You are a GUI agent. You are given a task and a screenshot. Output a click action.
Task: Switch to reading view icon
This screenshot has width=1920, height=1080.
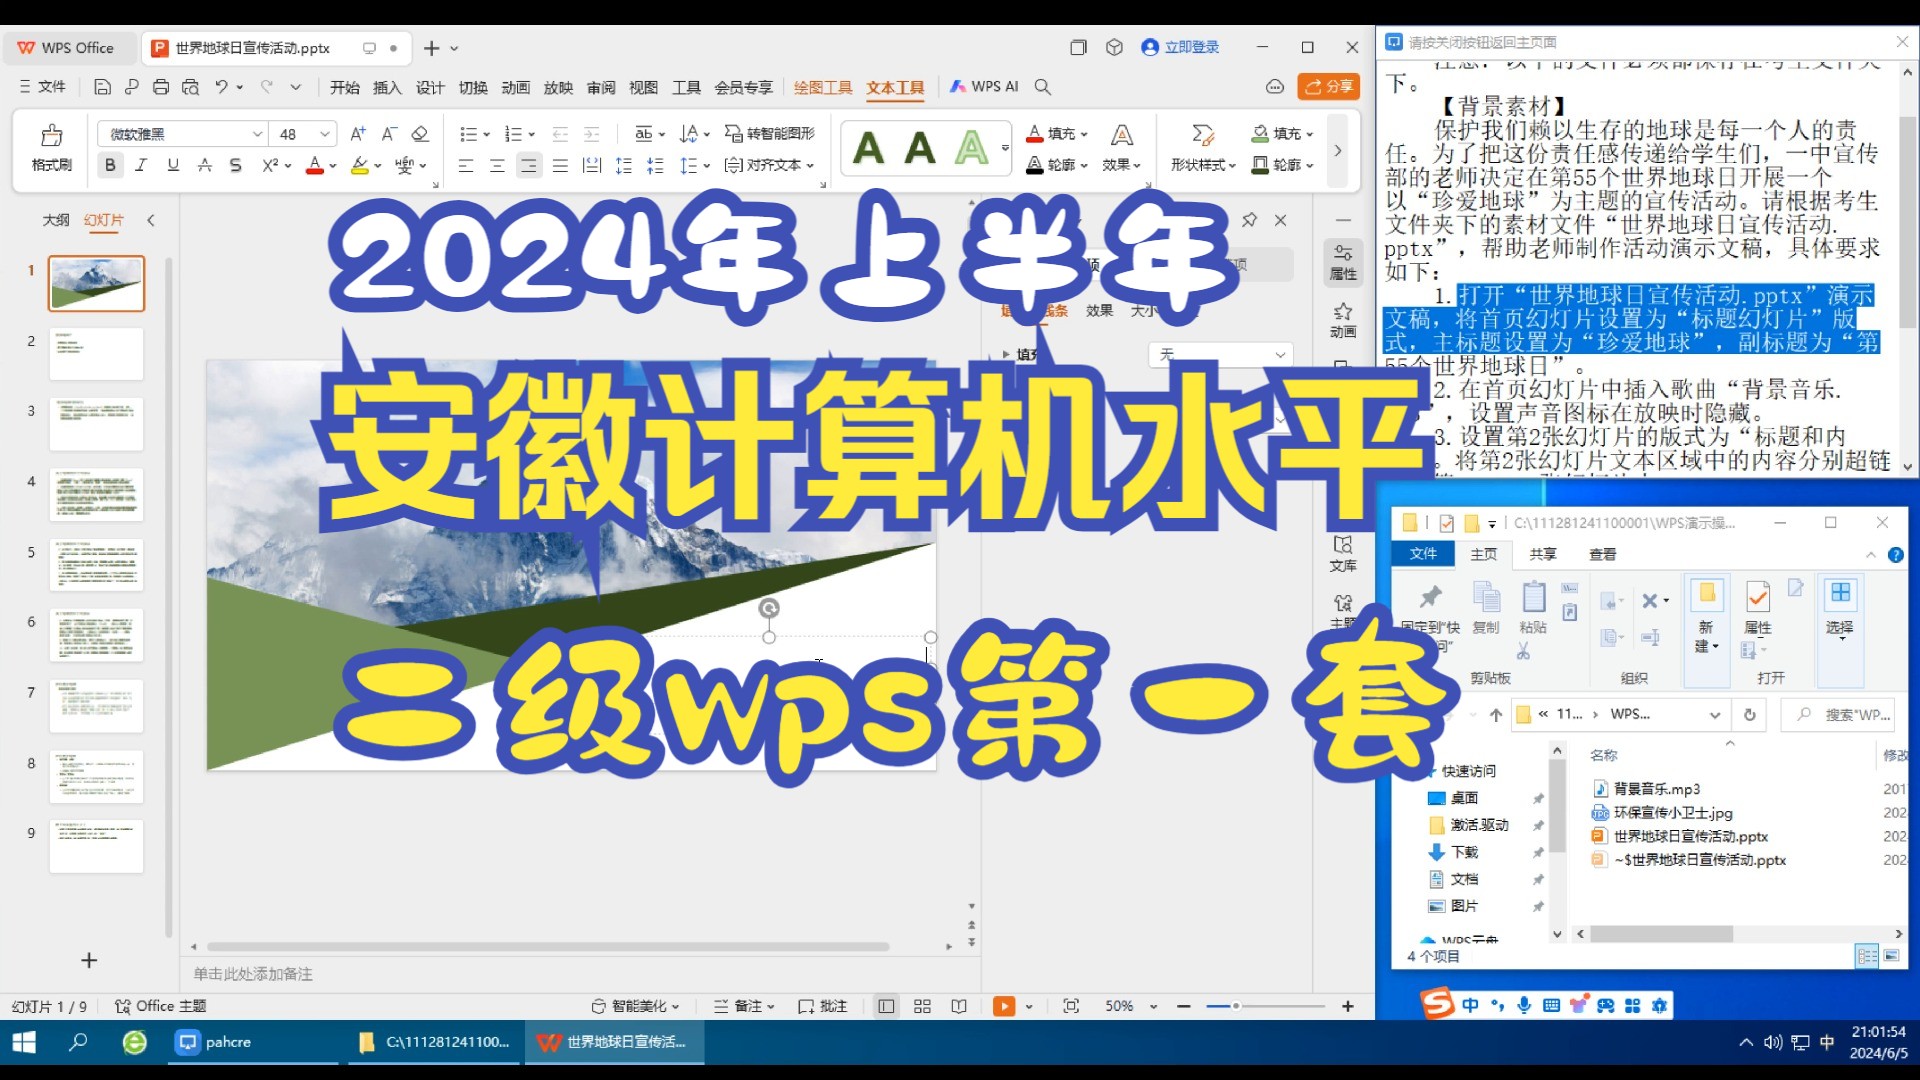coord(959,1006)
